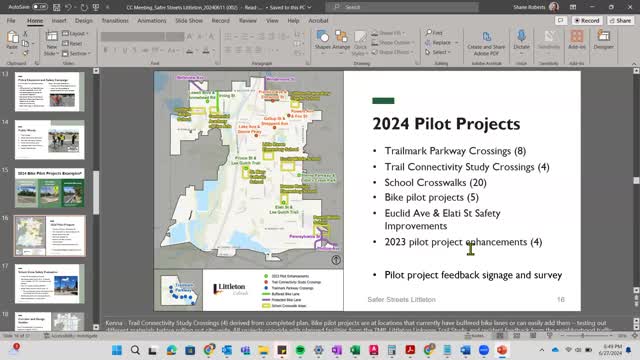Click the Copy icon
640x360 pixels.
tap(25, 43)
